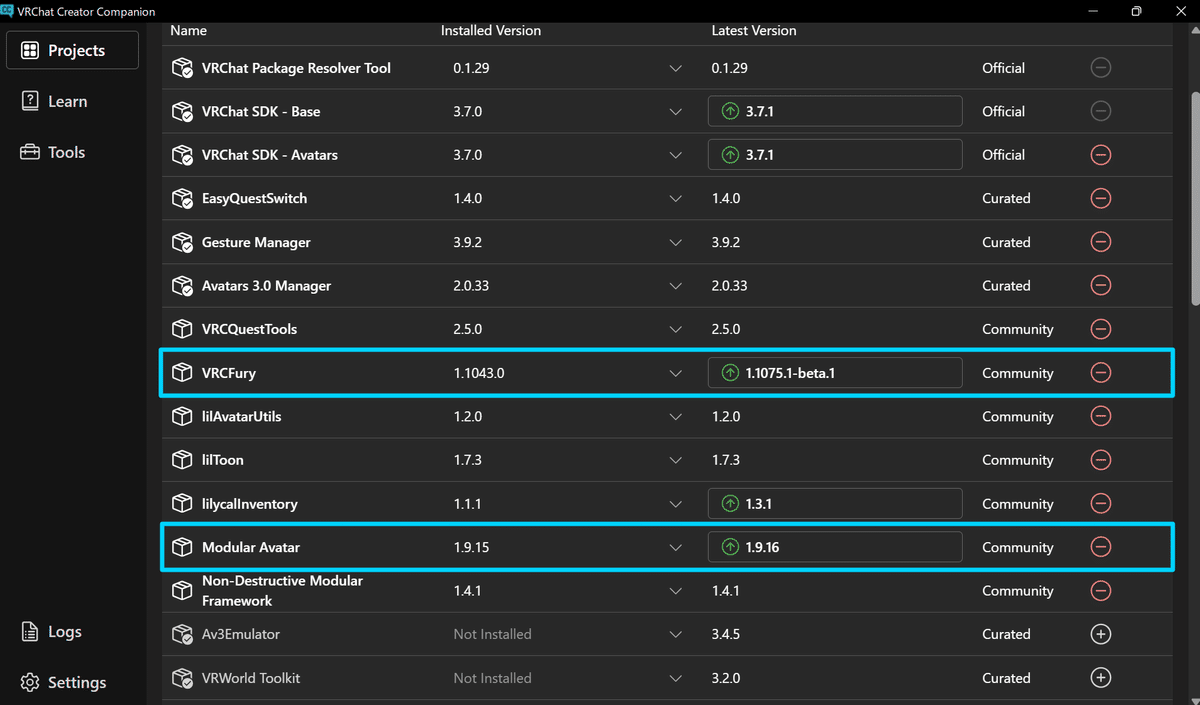This screenshot has height=705, width=1200.
Task: Open version dropdown for VRWorld Toolkit
Action: (x=676, y=678)
